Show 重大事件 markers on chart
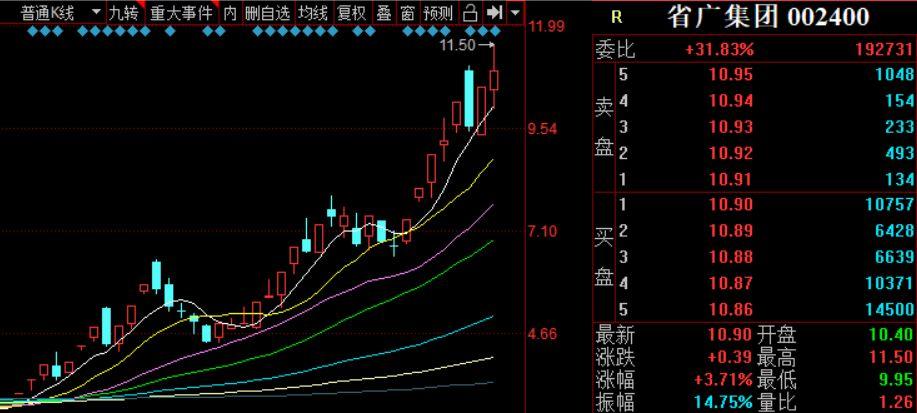The image size is (917, 413). point(181,13)
